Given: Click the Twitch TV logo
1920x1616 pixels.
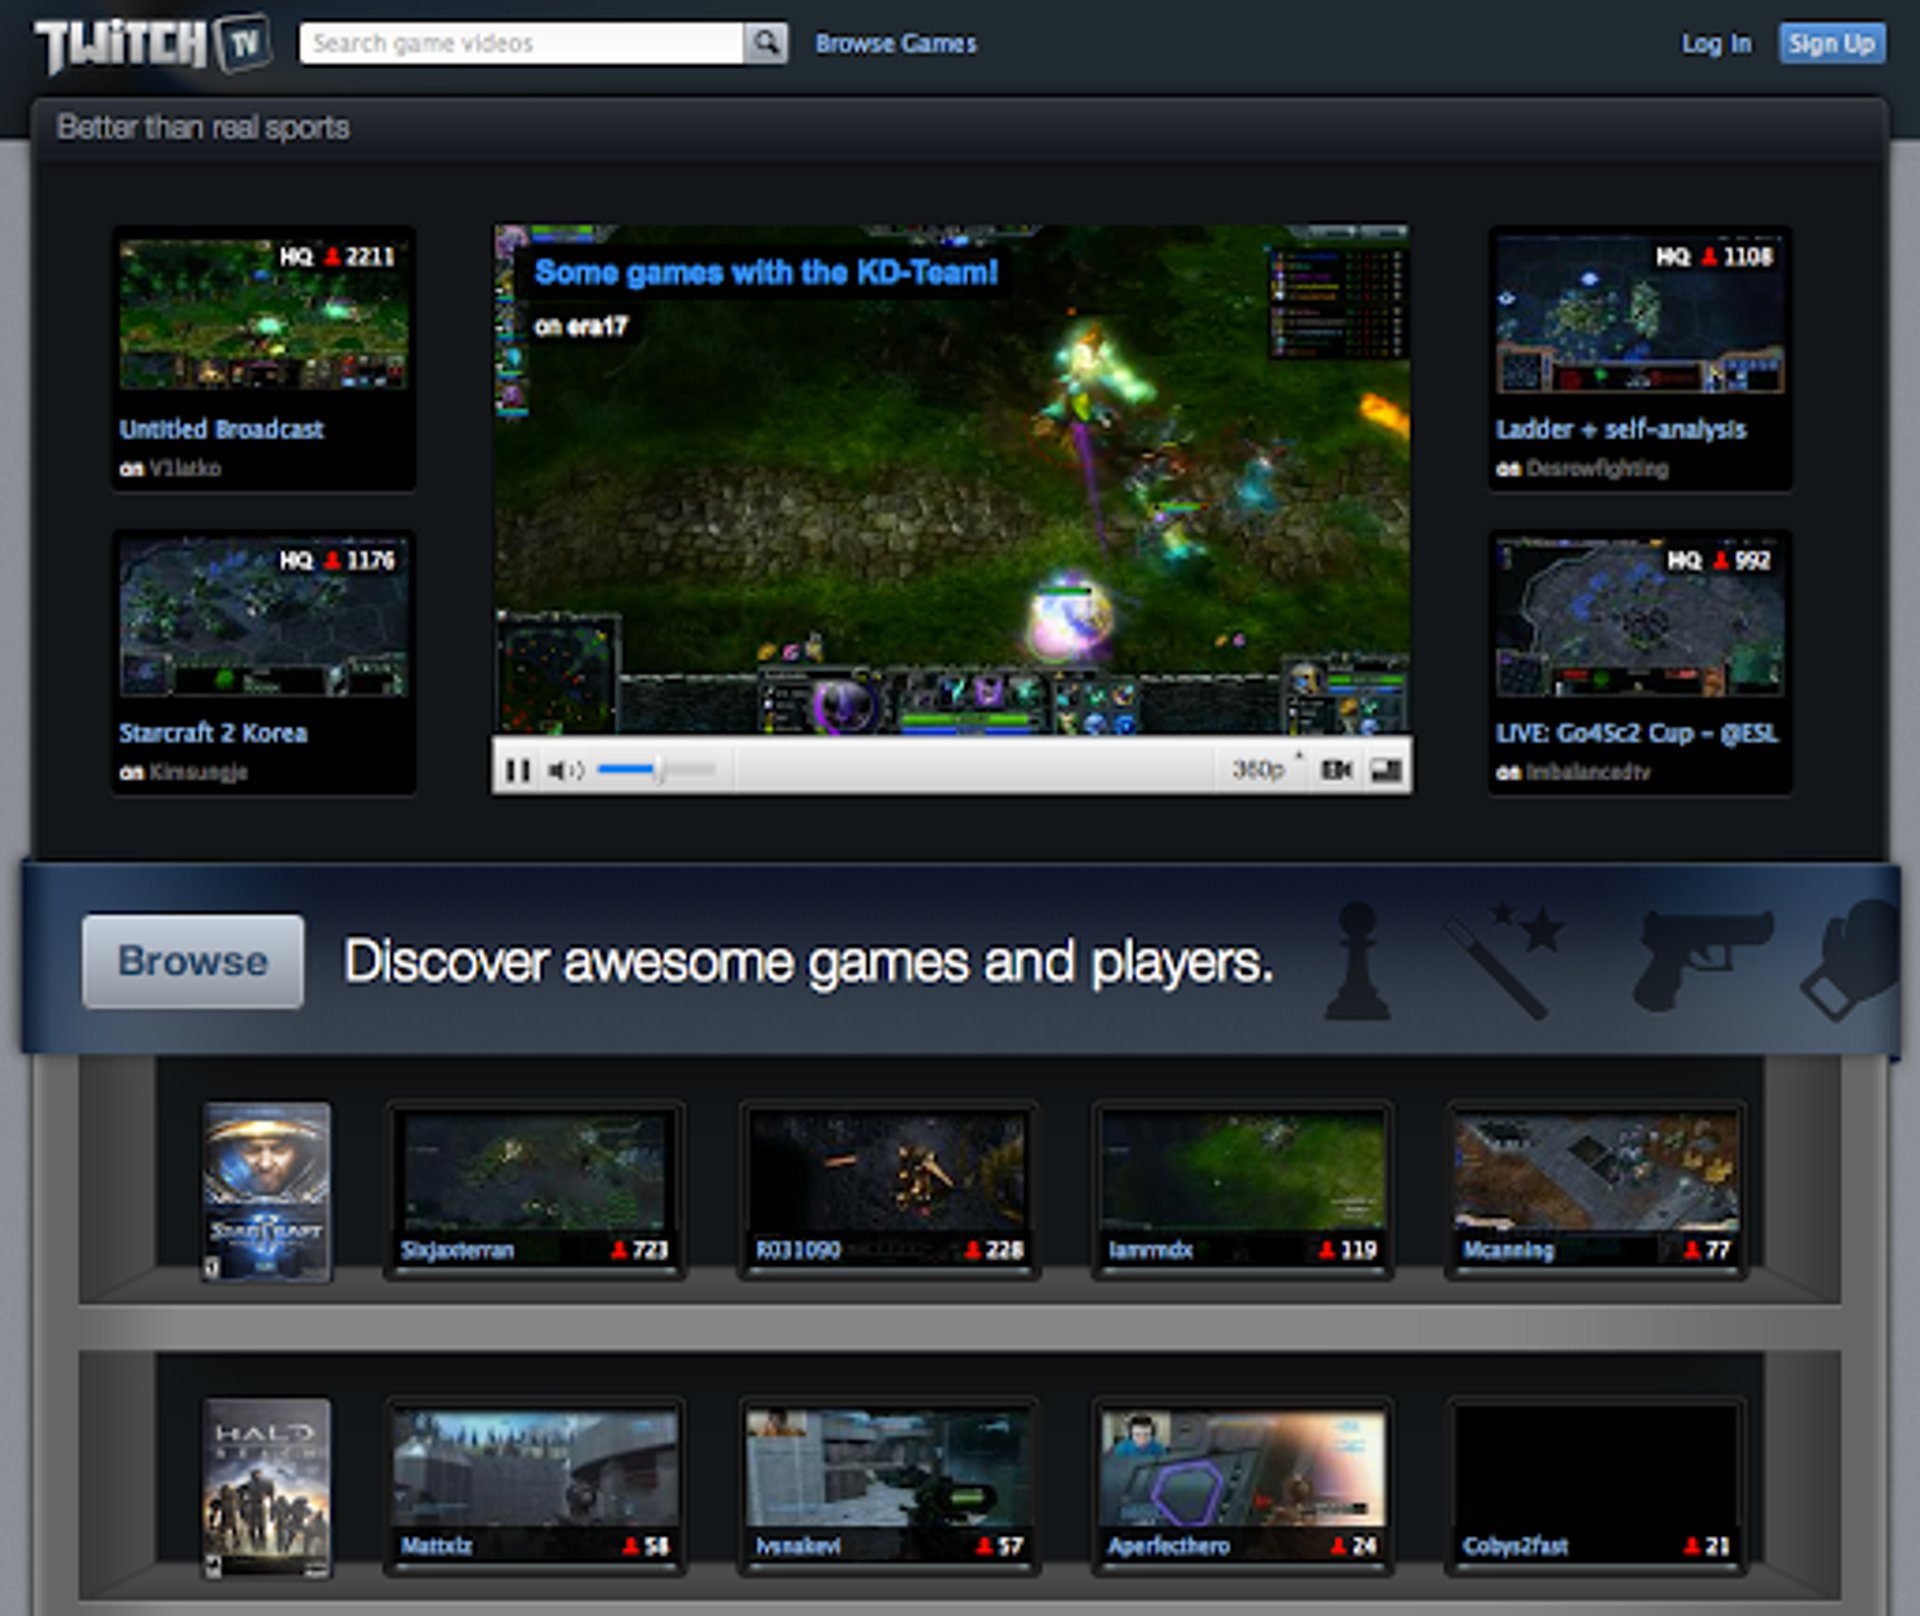Looking at the screenshot, I should (152, 44).
